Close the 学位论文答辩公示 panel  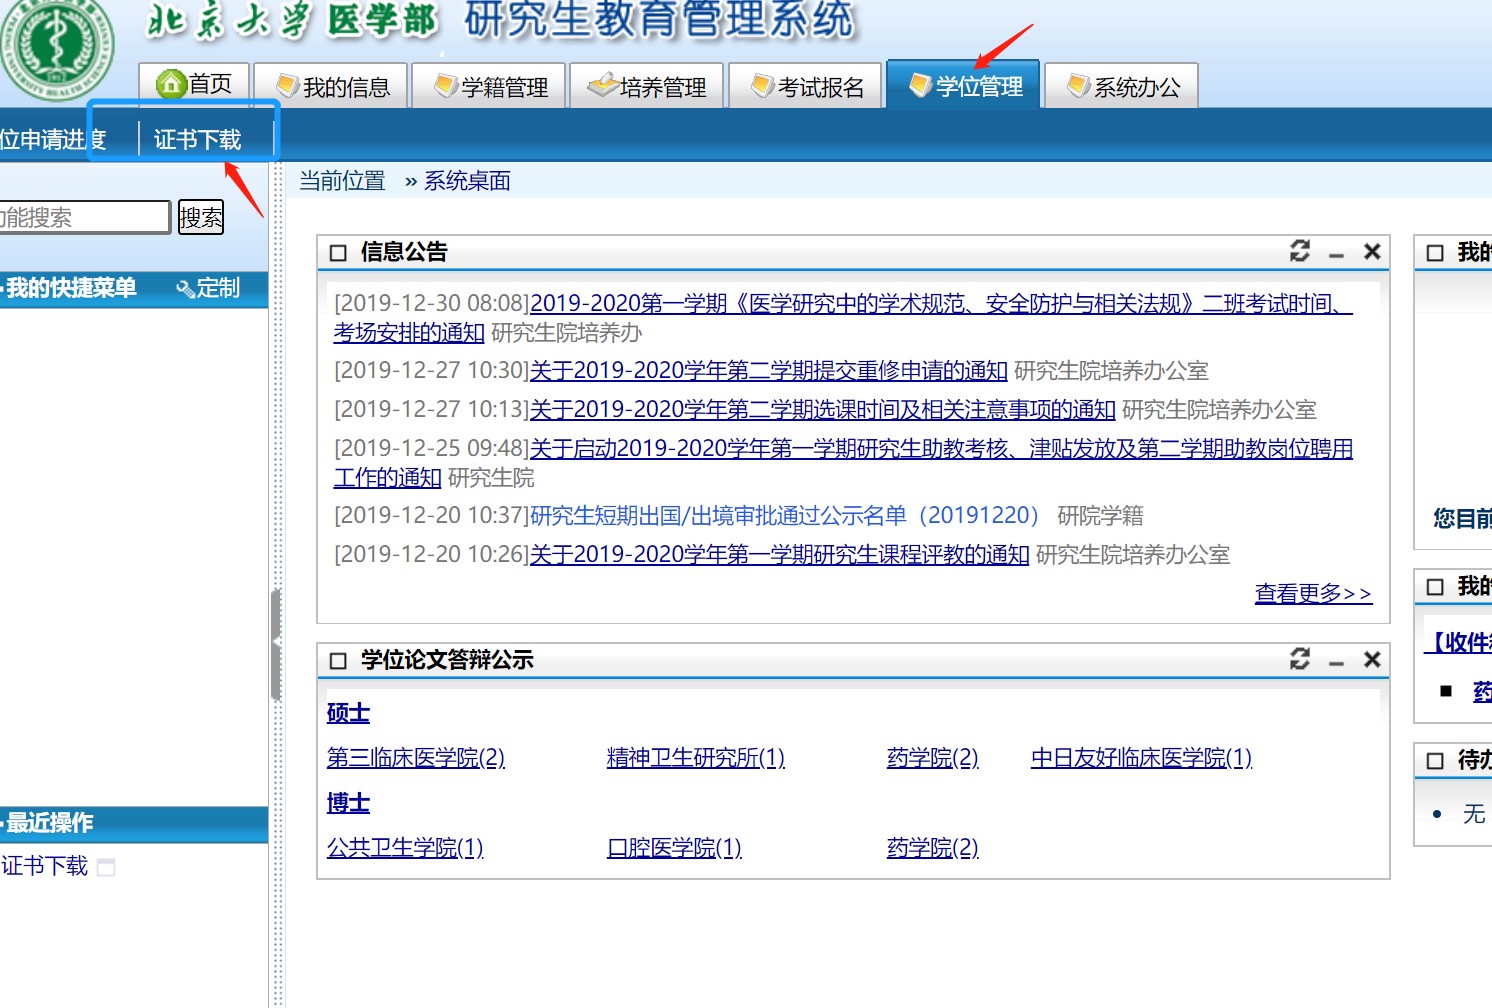(x=1372, y=659)
